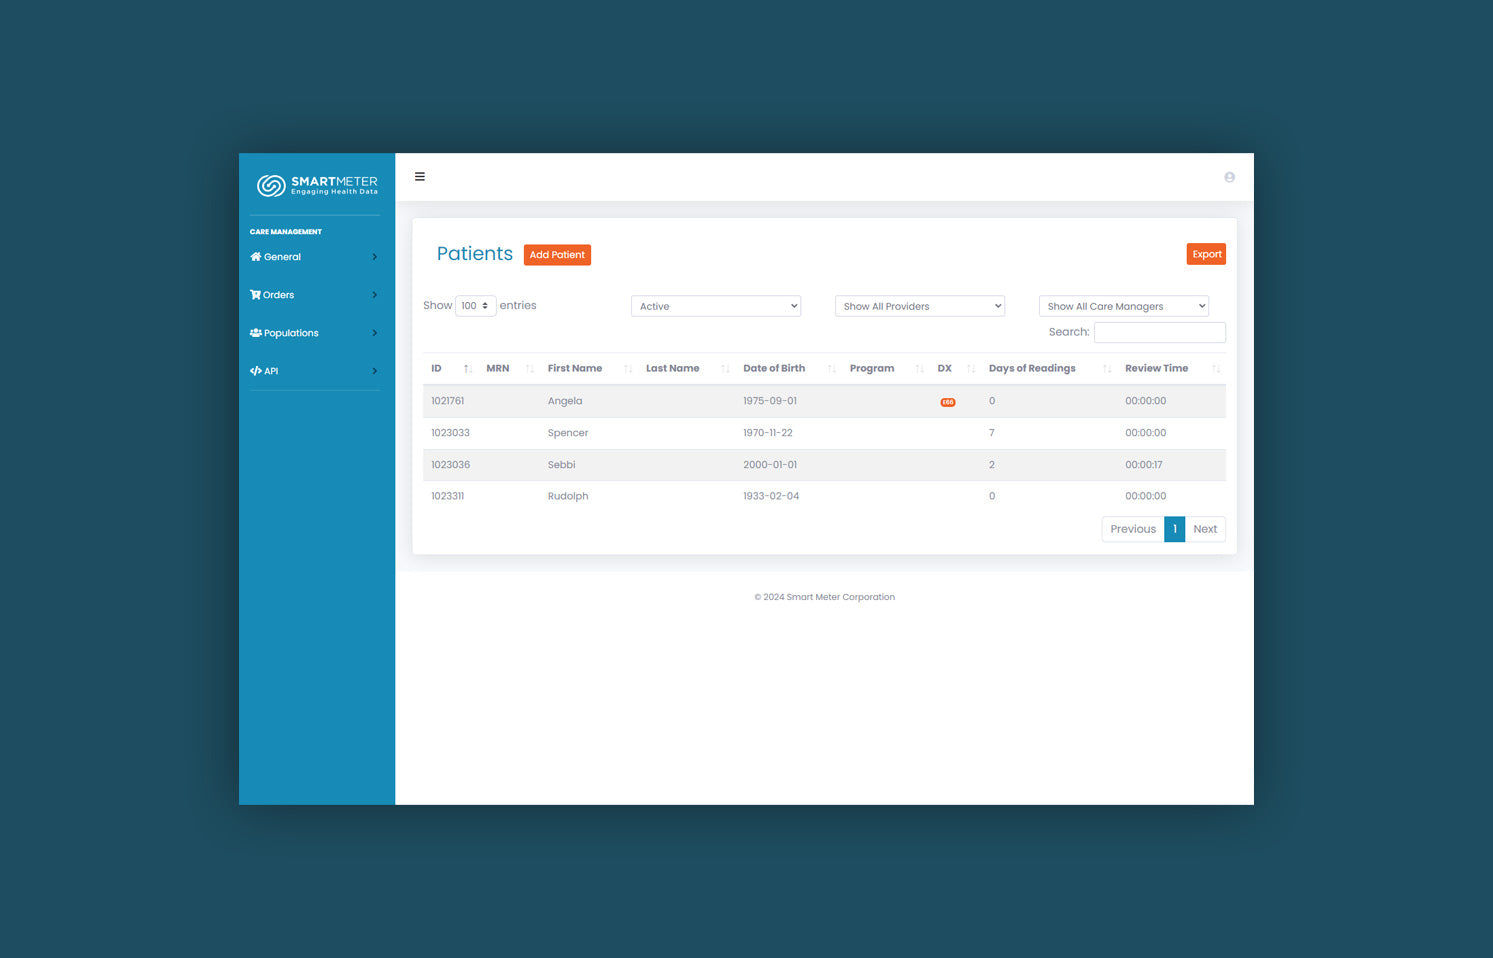Open the Active status dropdown

pos(716,306)
